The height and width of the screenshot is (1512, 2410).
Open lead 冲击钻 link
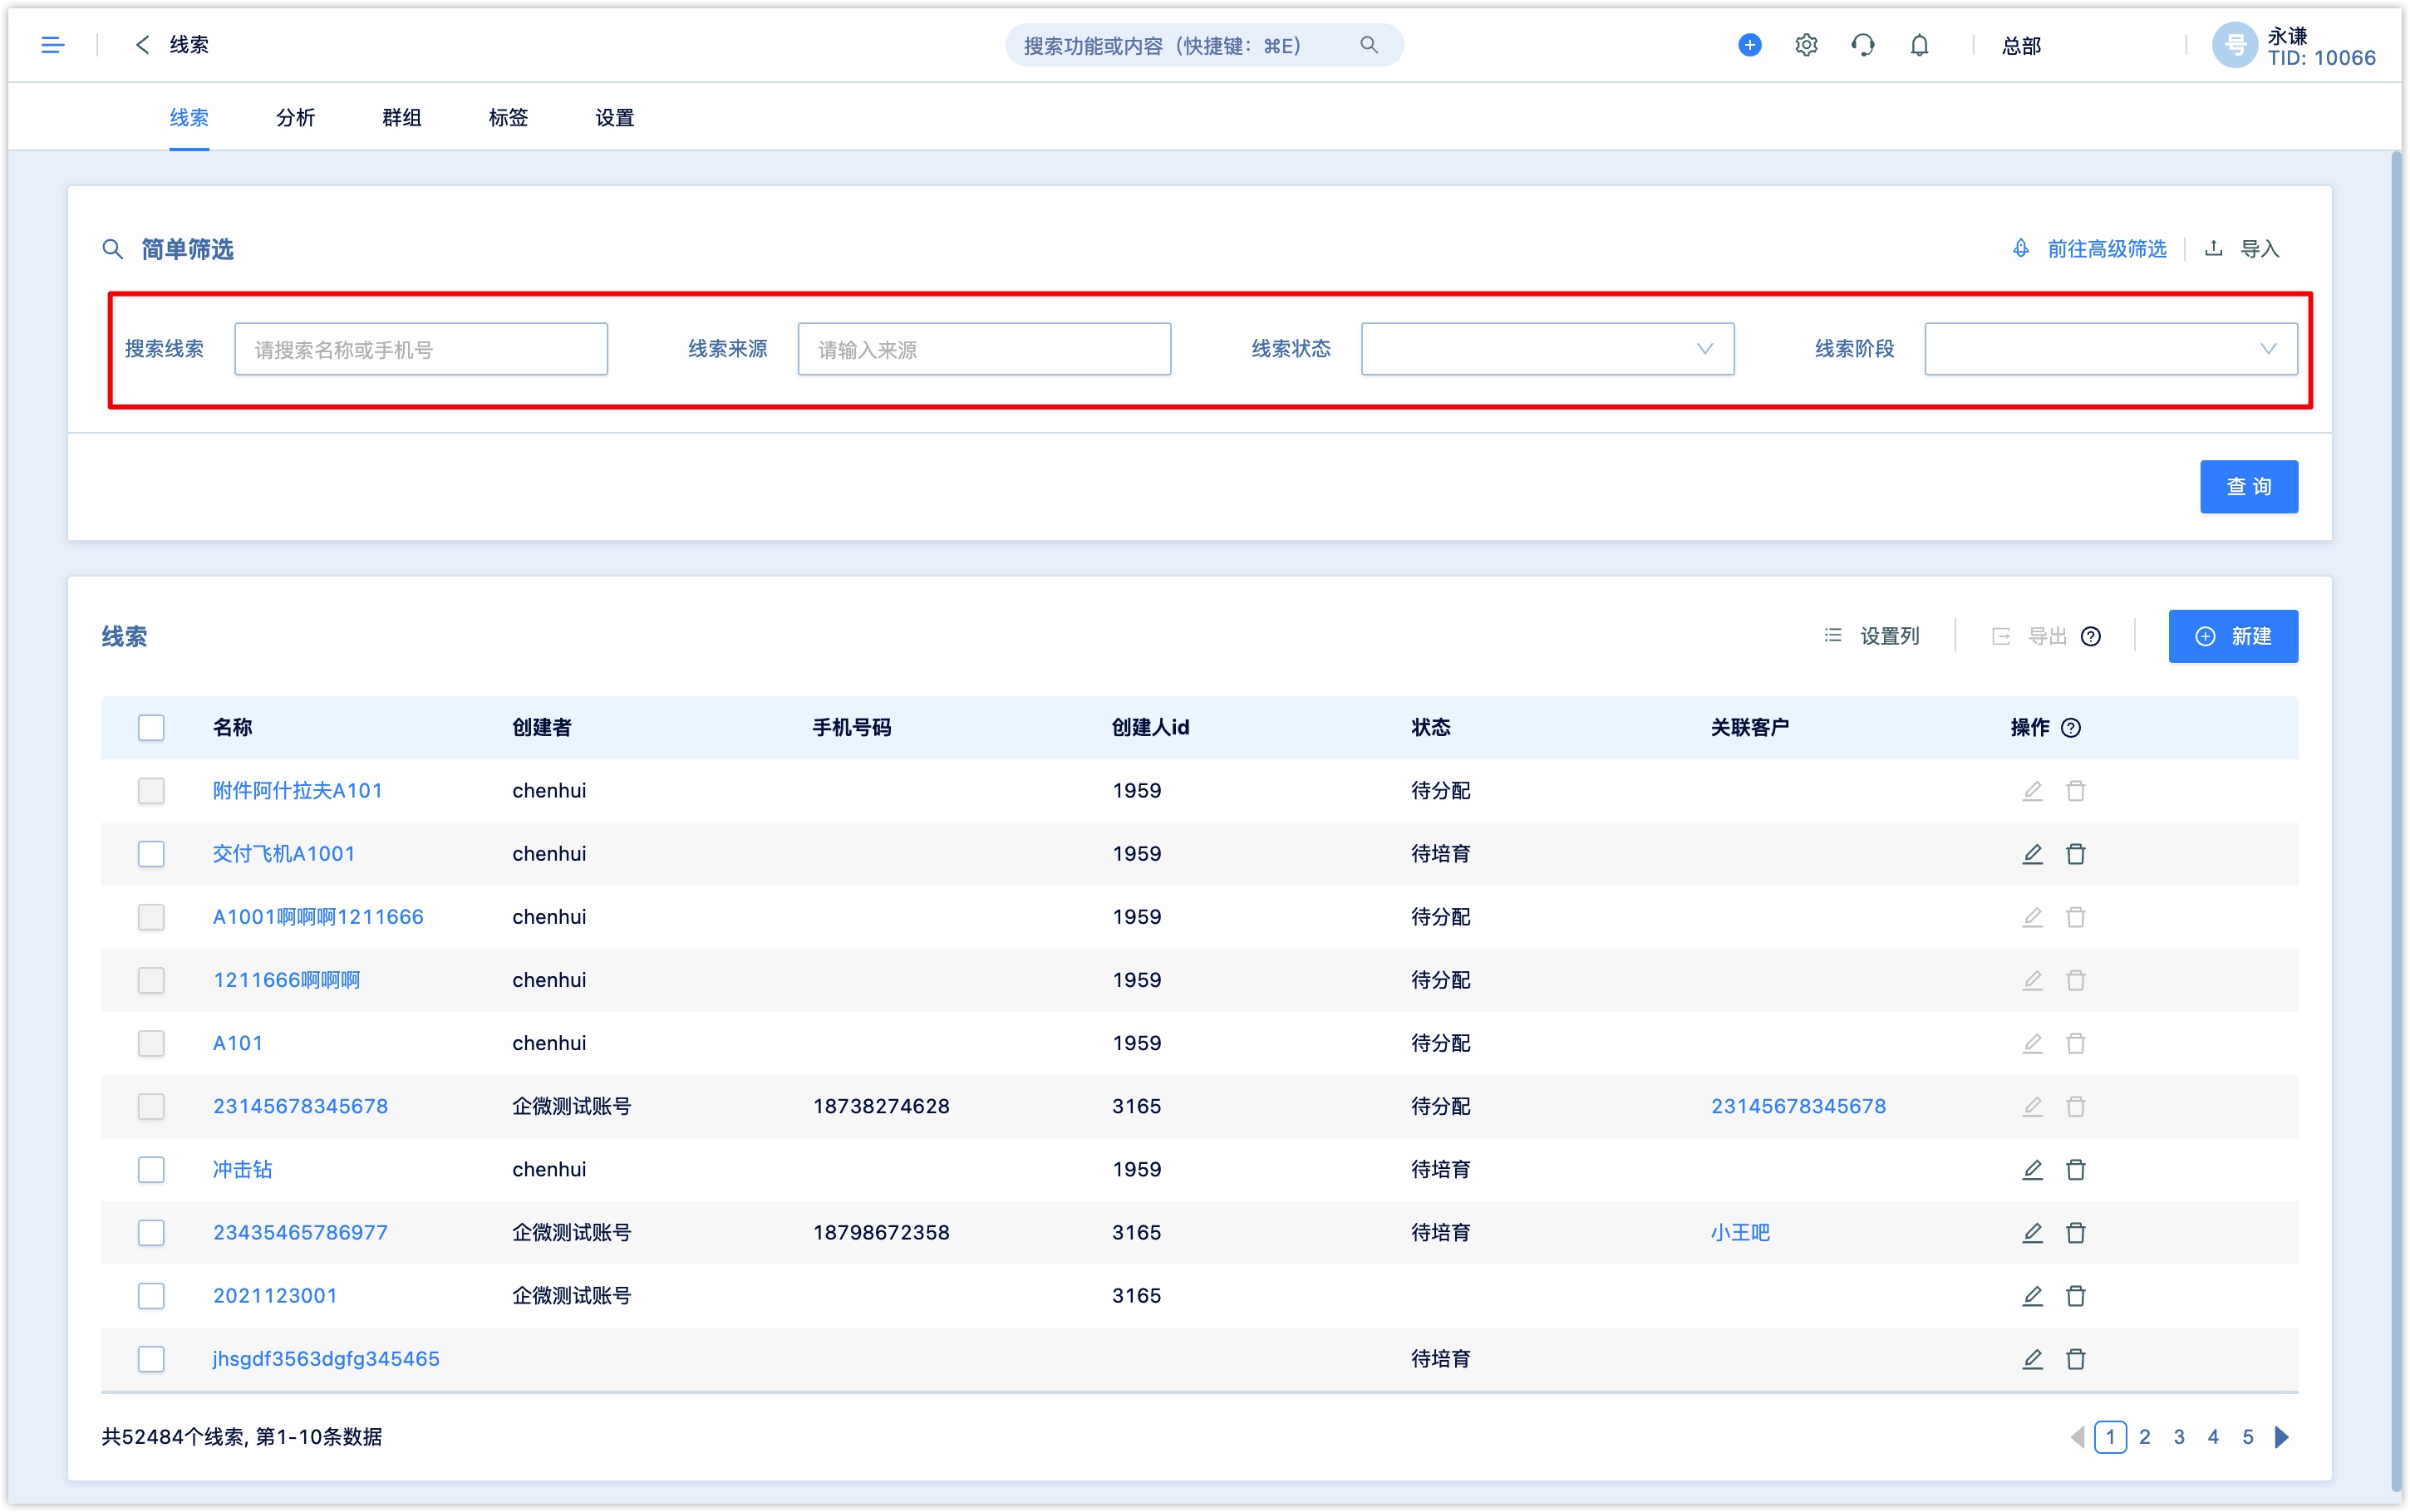coord(242,1169)
